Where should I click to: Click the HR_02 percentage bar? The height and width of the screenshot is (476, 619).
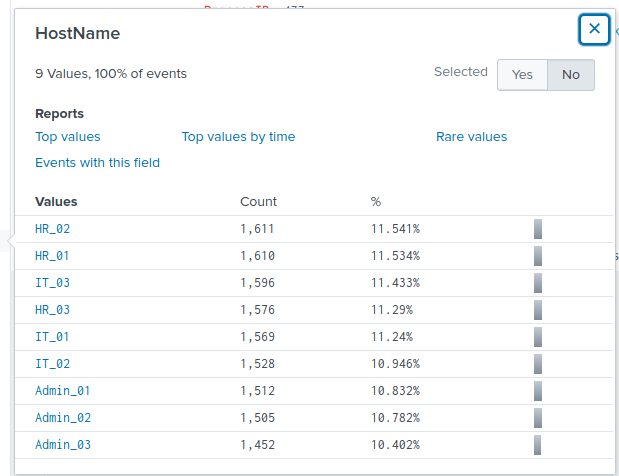538,229
